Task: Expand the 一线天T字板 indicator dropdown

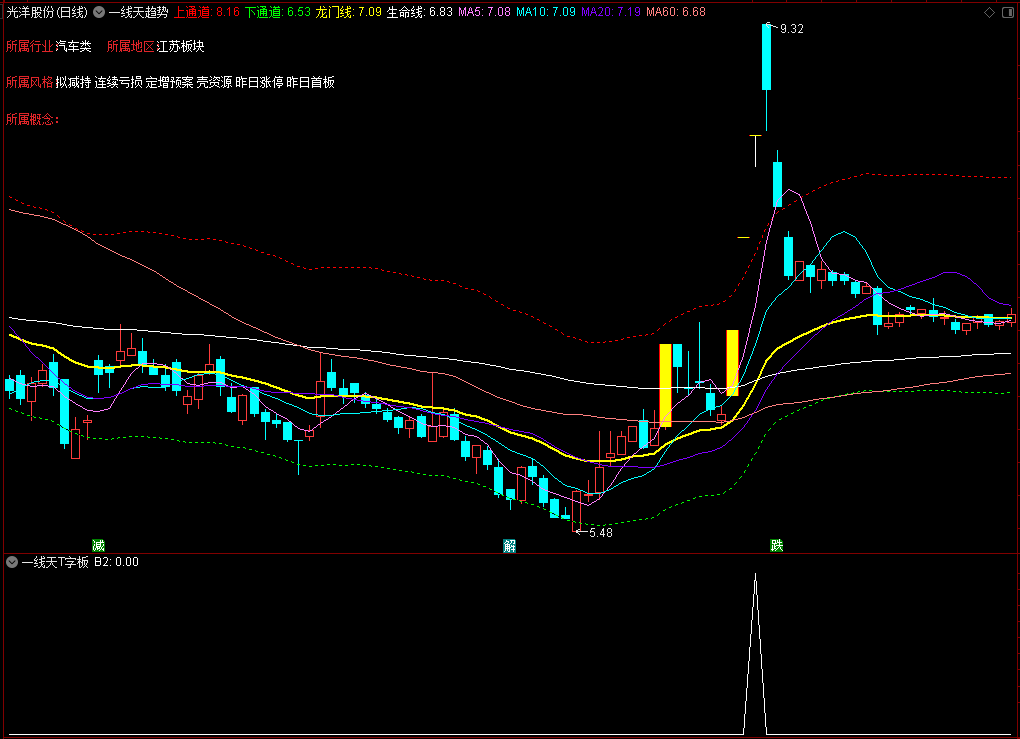Action: click(x=12, y=562)
